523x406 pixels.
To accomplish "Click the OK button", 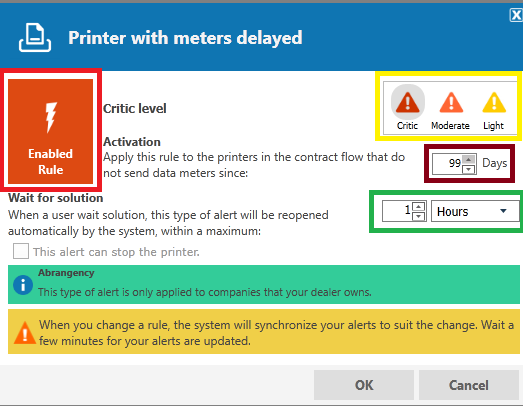I will [364, 385].
